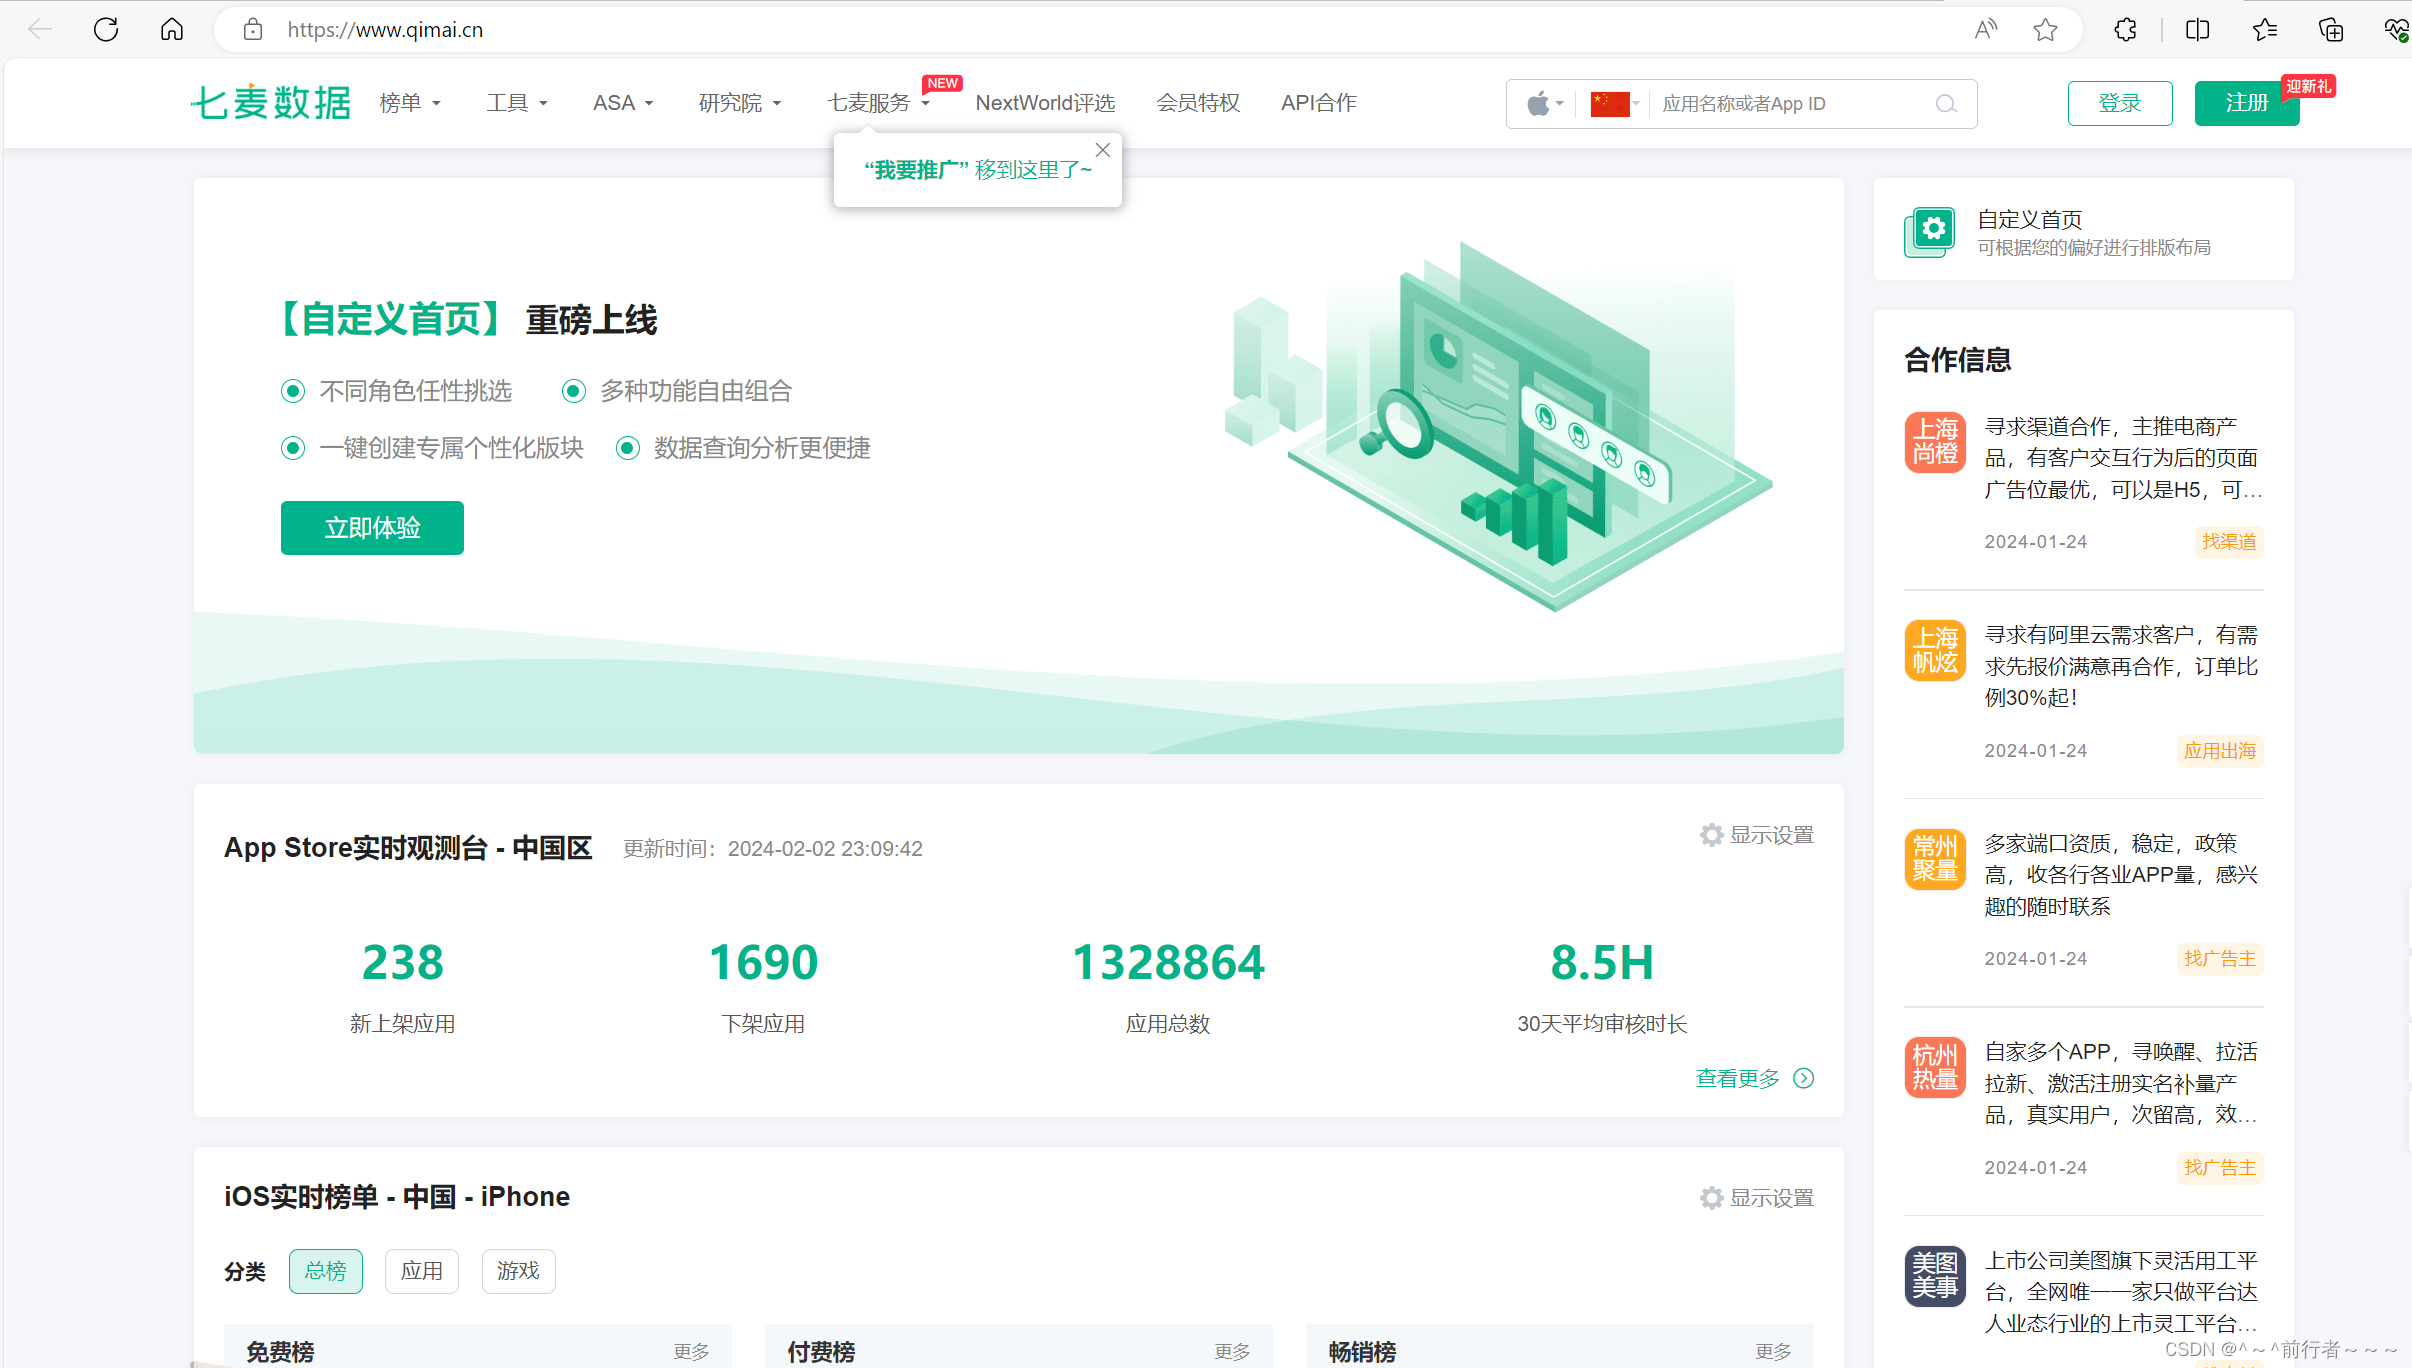The image size is (2412, 1368).
Task: View site info via the lock icon
Action: (x=253, y=29)
